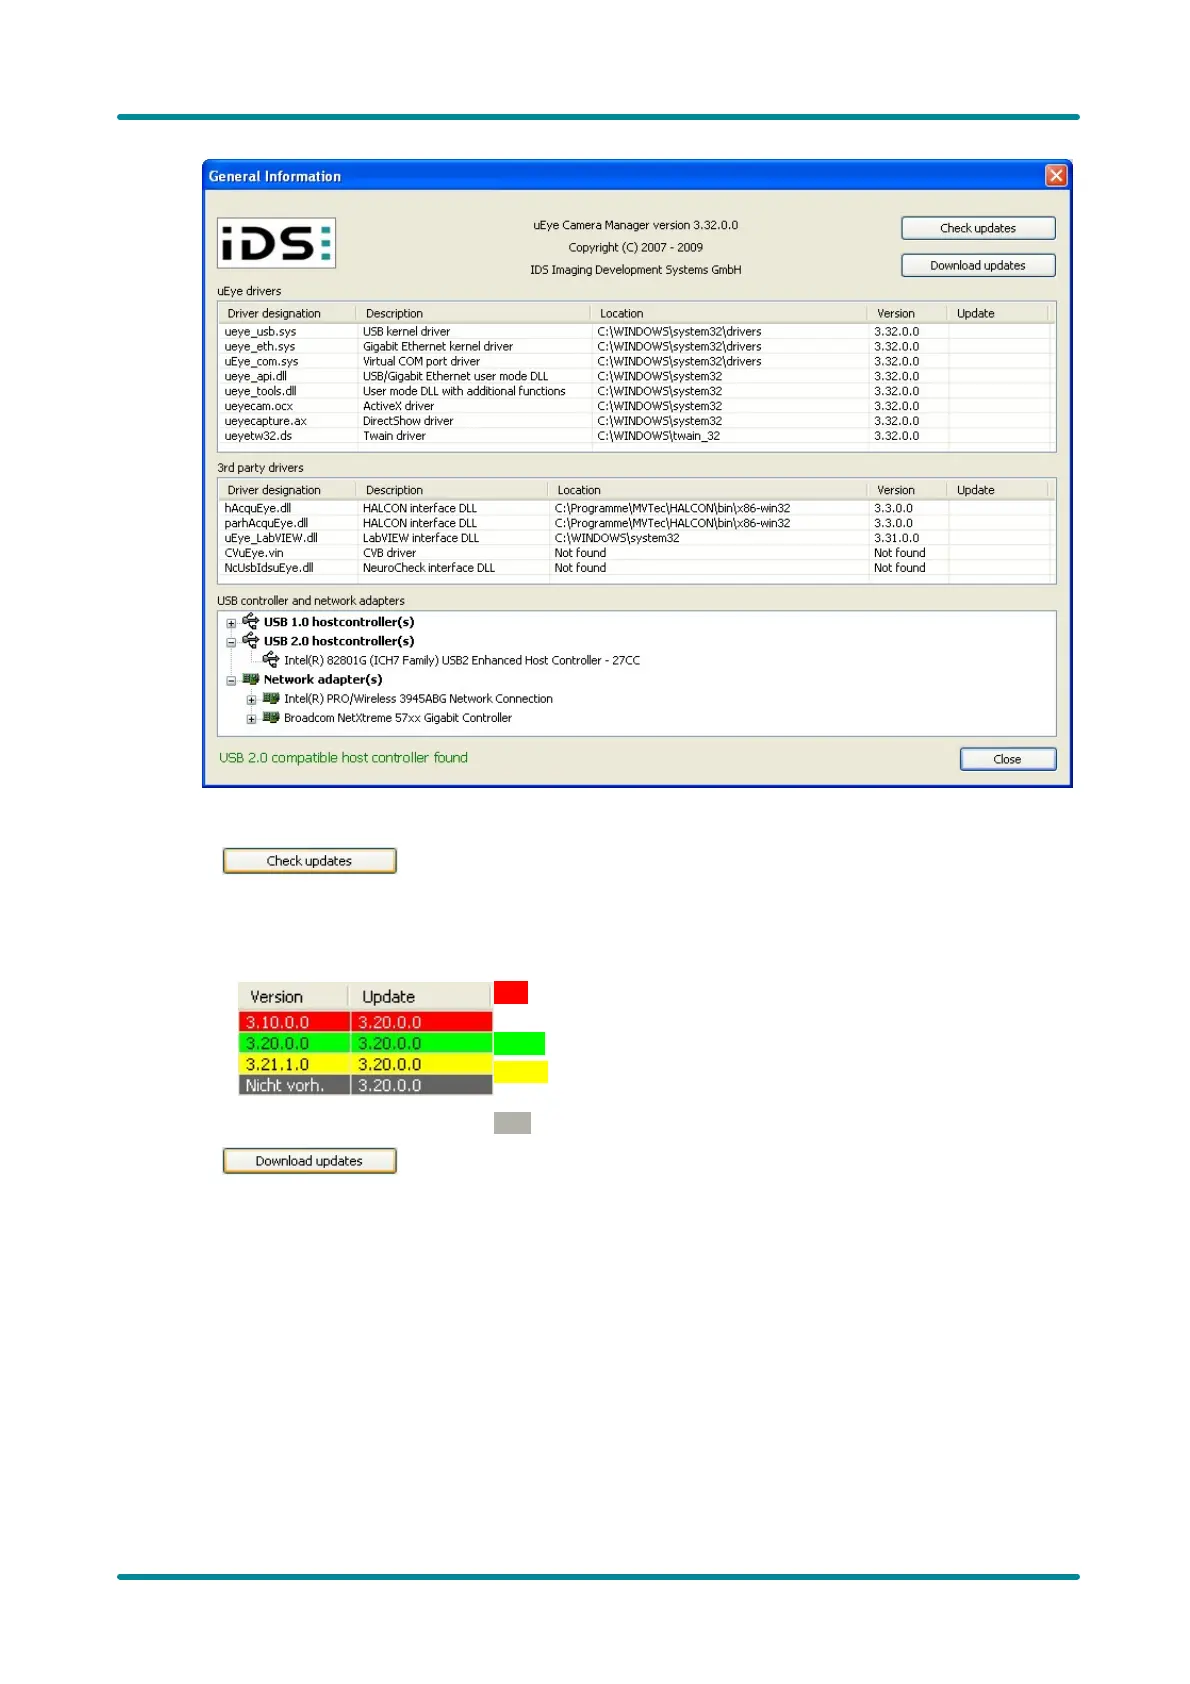Click the adapter icon beside Broadcom NetXtreme 57xx
Image resolution: width=1190 pixels, height=1684 pixels.
tap(270, 717)
